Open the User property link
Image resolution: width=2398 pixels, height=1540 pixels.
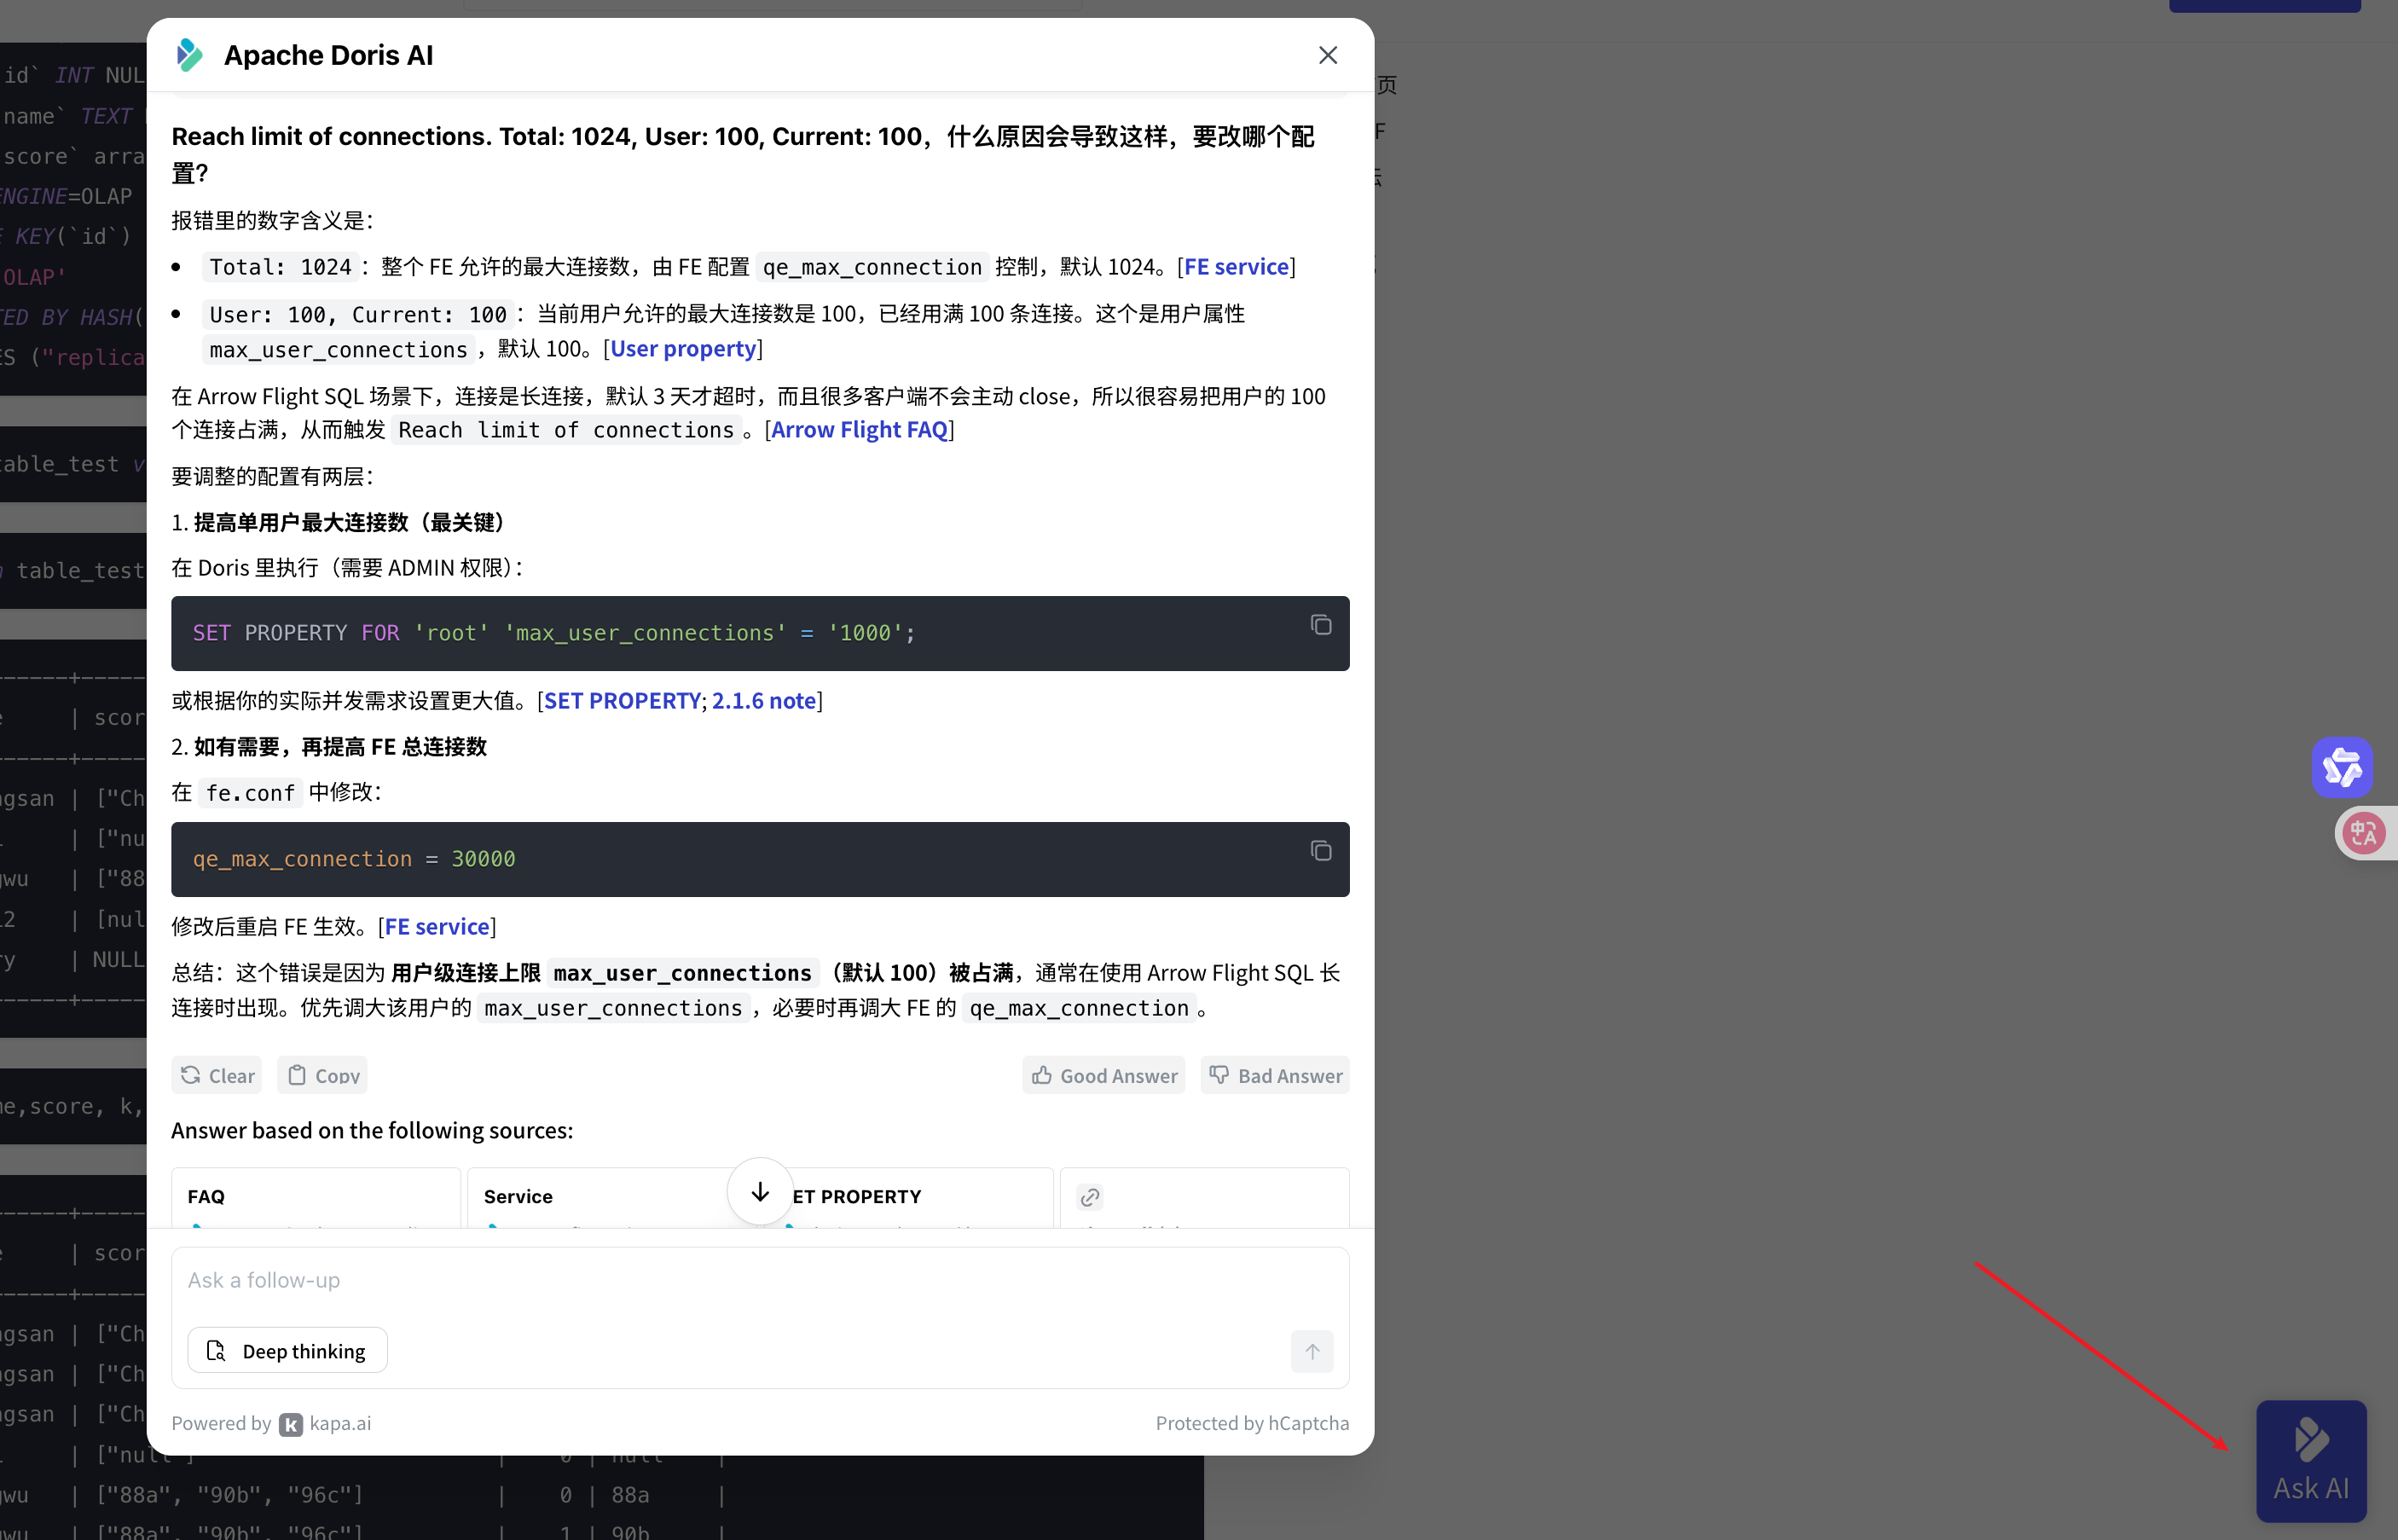tap(683, 349)
